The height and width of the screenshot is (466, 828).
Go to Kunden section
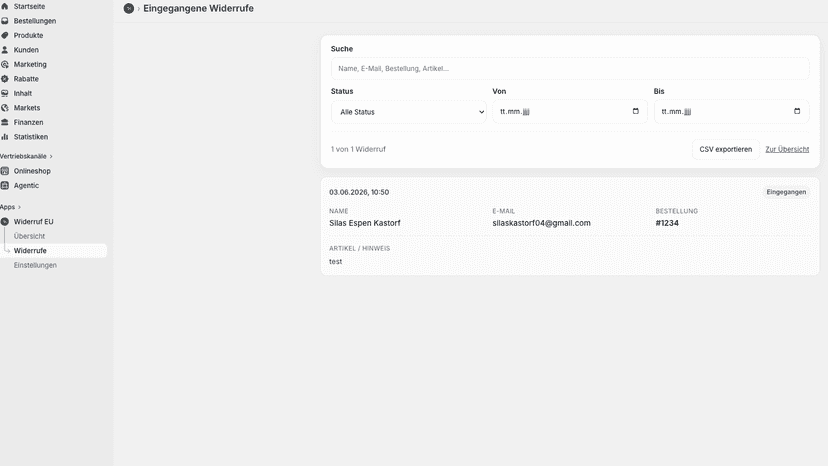tap(26, 50)
